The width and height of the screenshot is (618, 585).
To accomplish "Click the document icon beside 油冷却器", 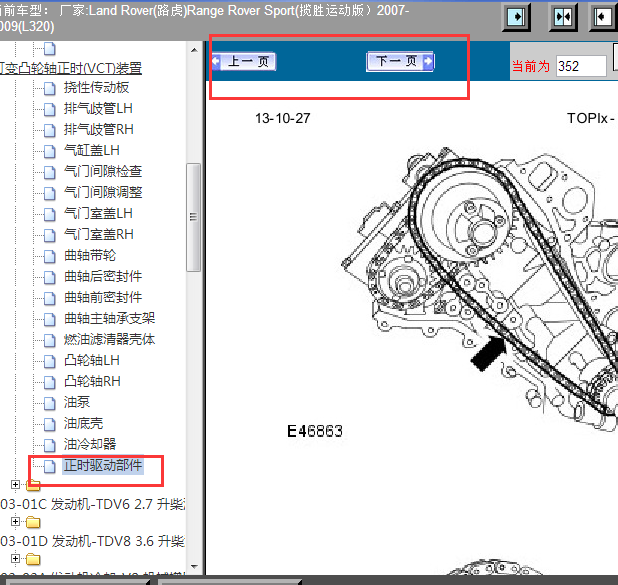I will click(49, 445).
